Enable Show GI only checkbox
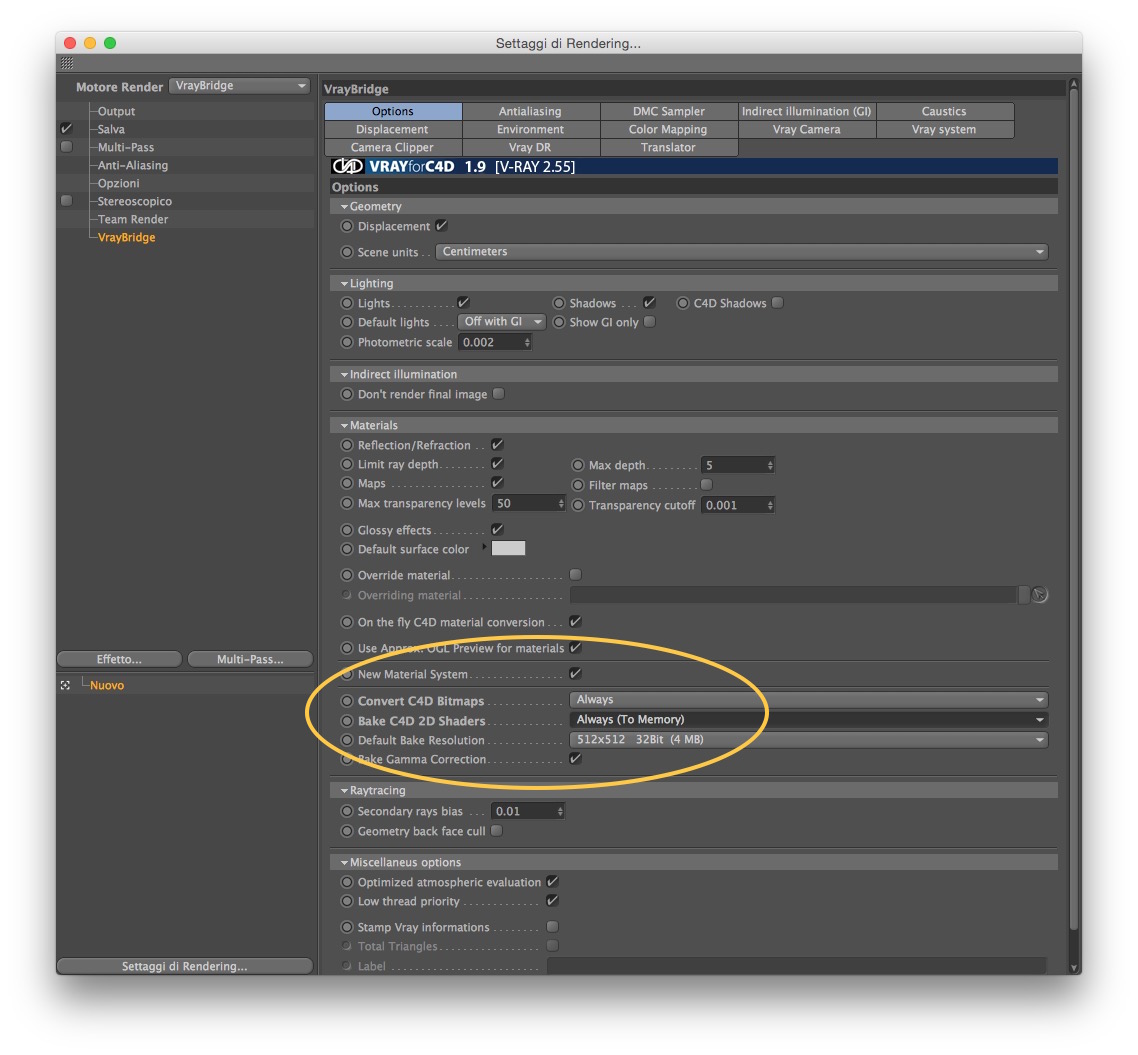The height and width of the screenshot is (1055, 1138). click(x=650, y=321)
